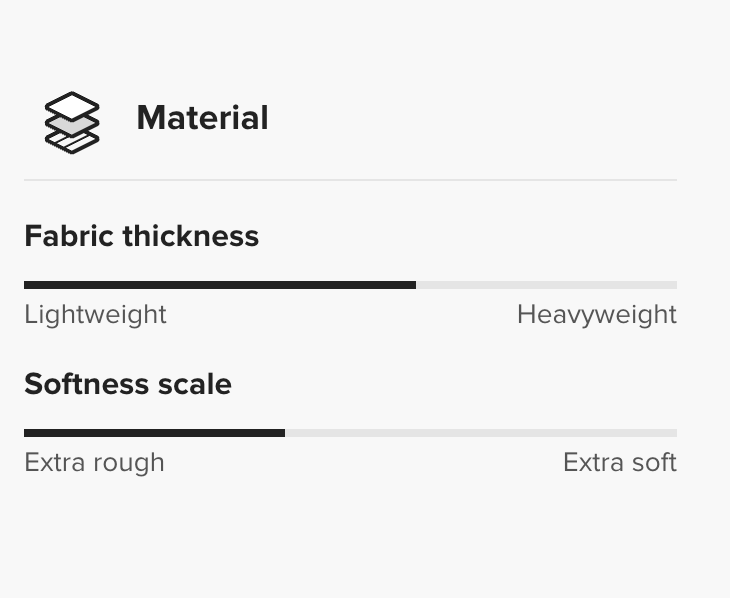This screenshot has width=730, height=598.
Task: Click the far left start of the Softness scale bar
Action: (26, 433)
